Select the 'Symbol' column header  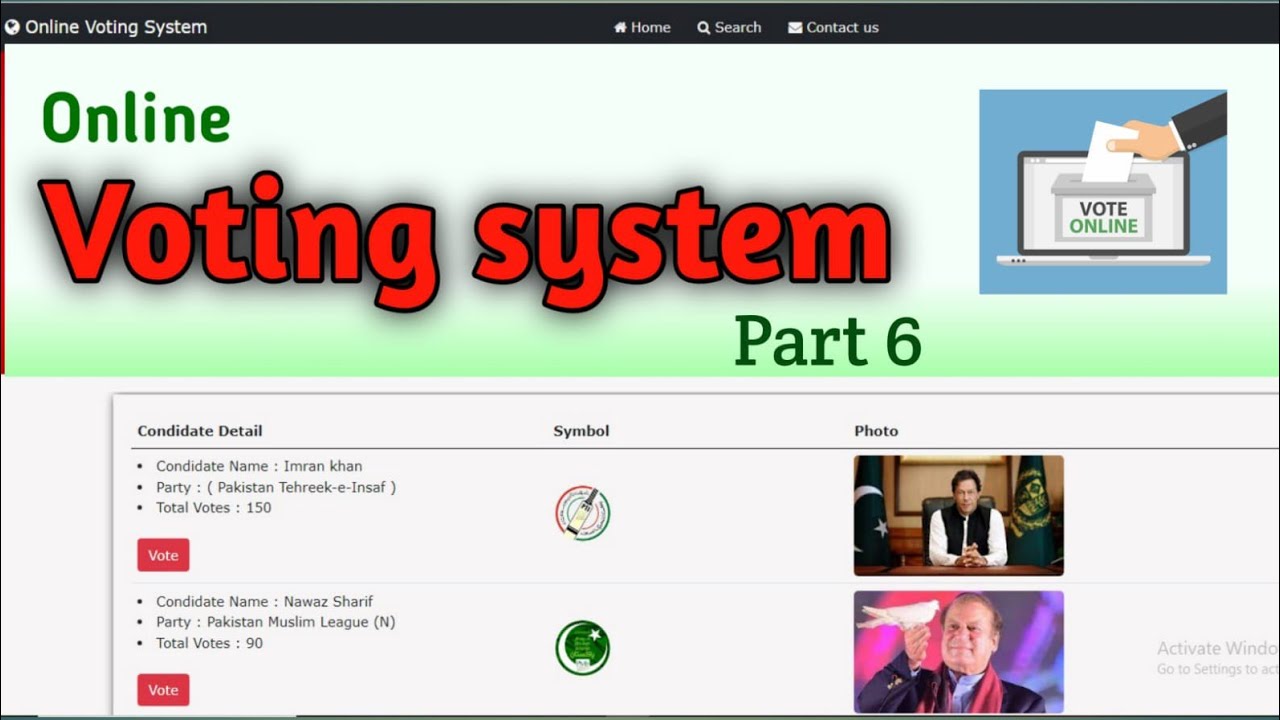tap(581, 431)
